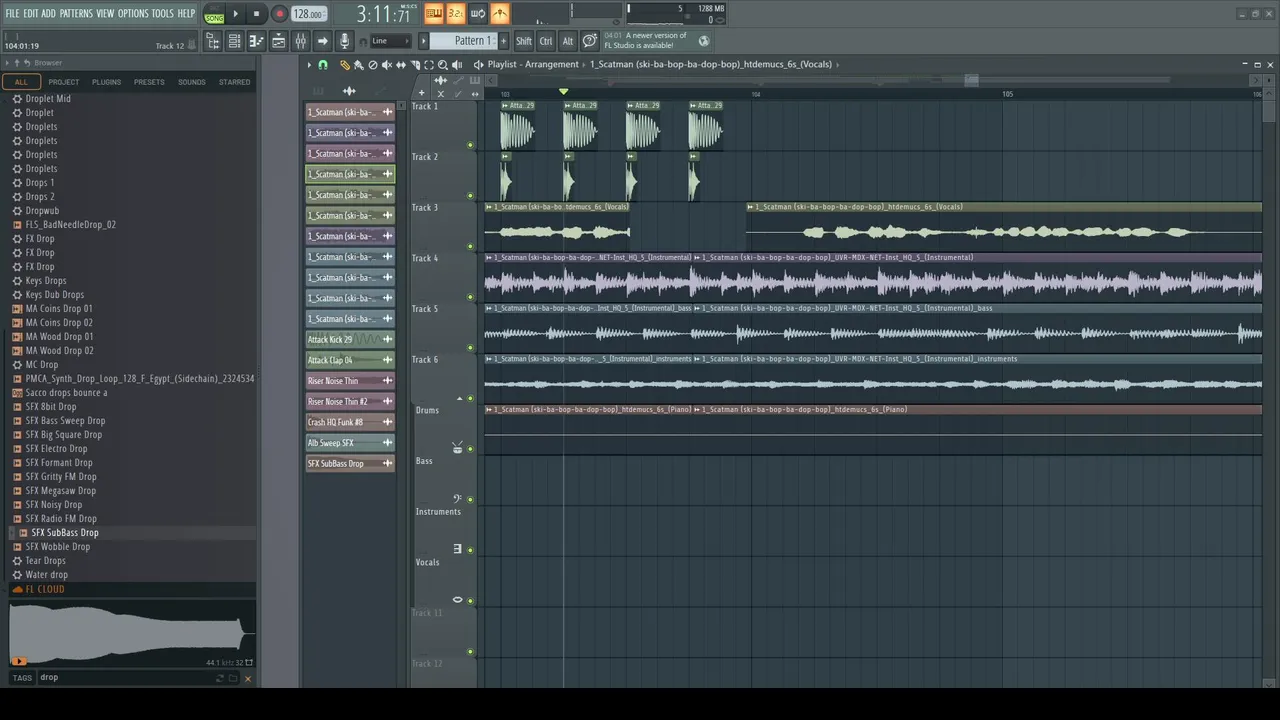This screenshot has height=720, width=1280.
Task: Click the plus button next to Pattern 1
Action: (x=503, y=41)
